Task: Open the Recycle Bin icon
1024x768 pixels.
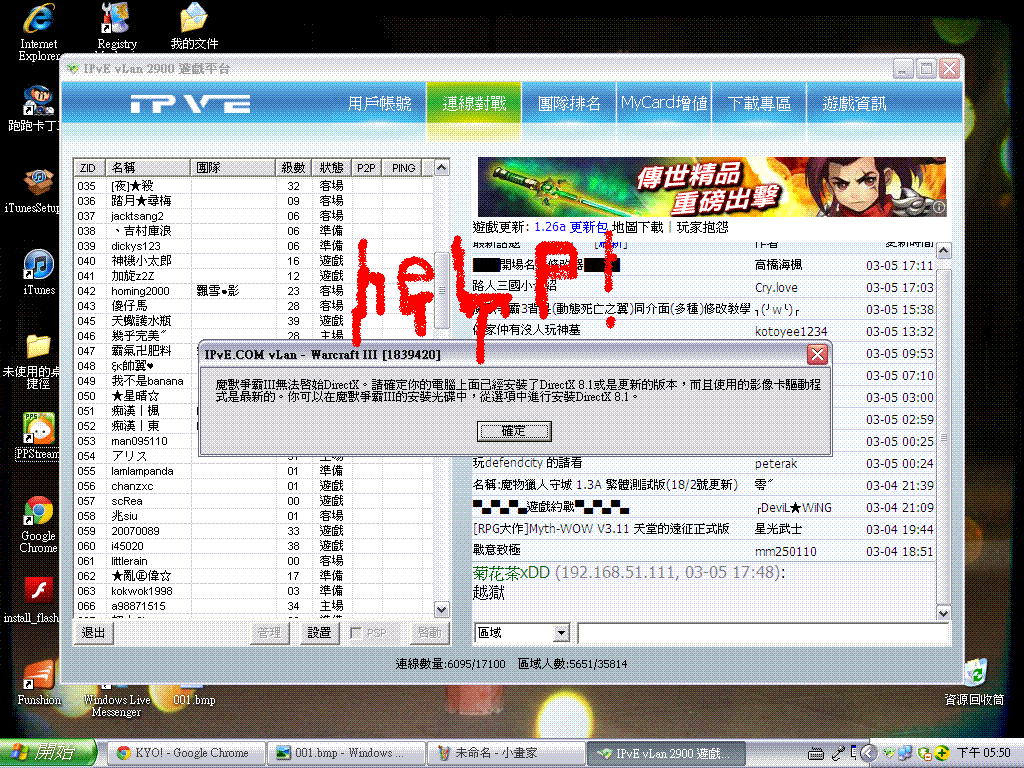Action: pos(974,674)
